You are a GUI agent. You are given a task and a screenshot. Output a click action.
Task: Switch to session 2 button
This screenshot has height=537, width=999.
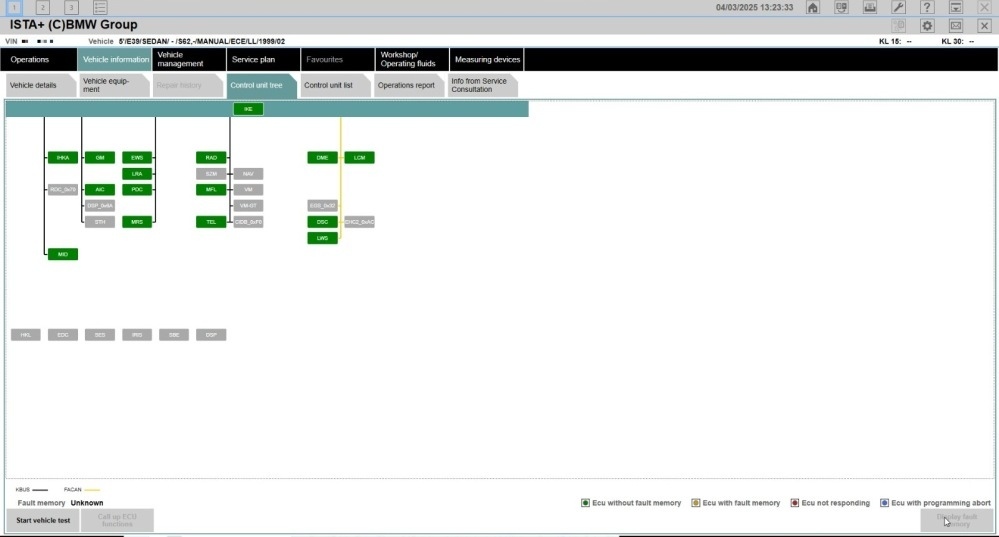point(42,8)
